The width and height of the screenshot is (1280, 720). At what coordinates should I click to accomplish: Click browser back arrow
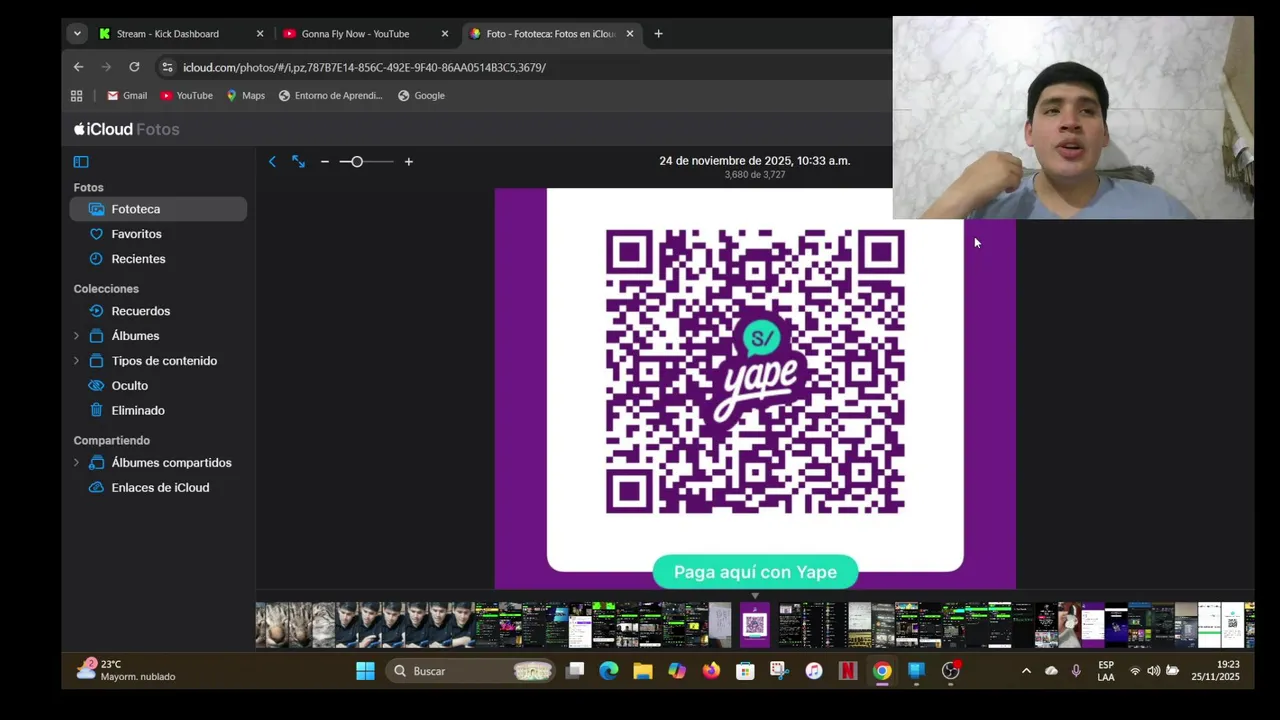(x=78, y=67)
